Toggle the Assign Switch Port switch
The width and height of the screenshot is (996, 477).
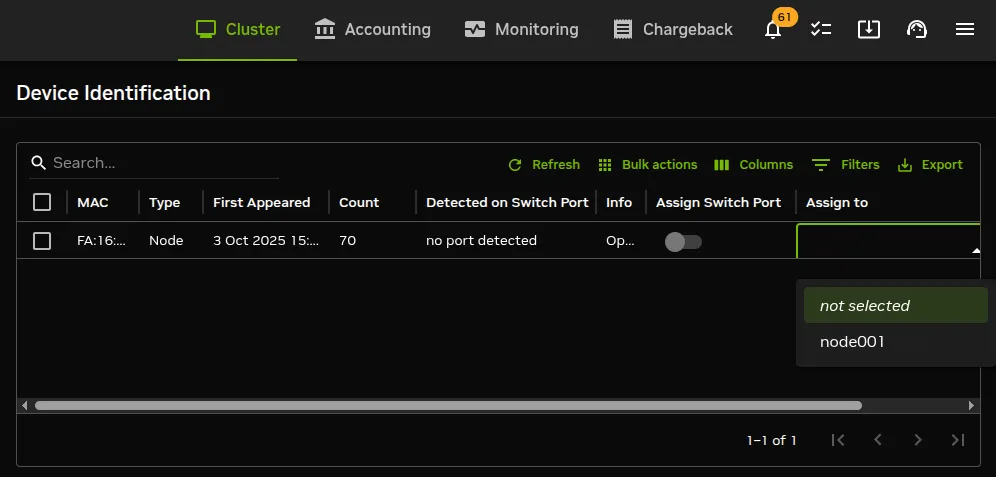(683, 241)
